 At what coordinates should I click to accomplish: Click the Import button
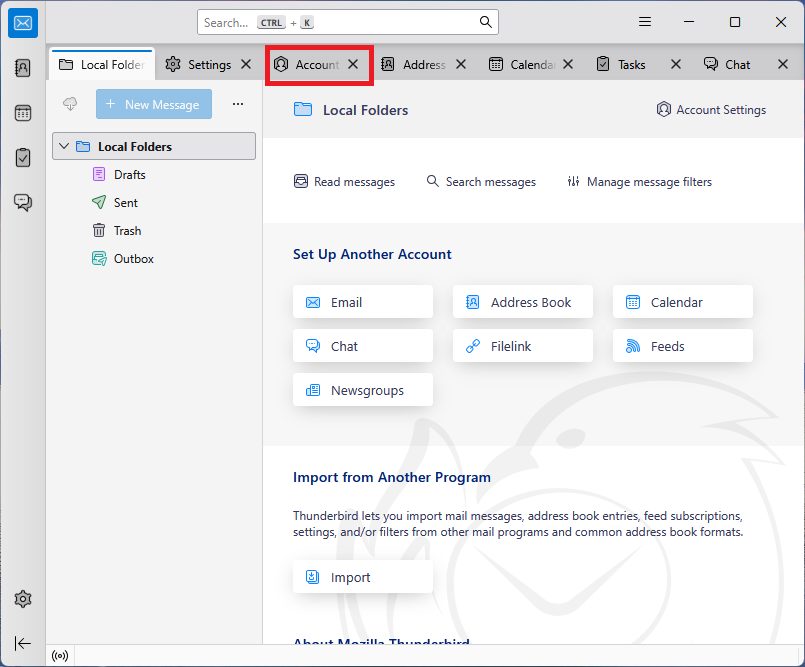coord(363,577)
